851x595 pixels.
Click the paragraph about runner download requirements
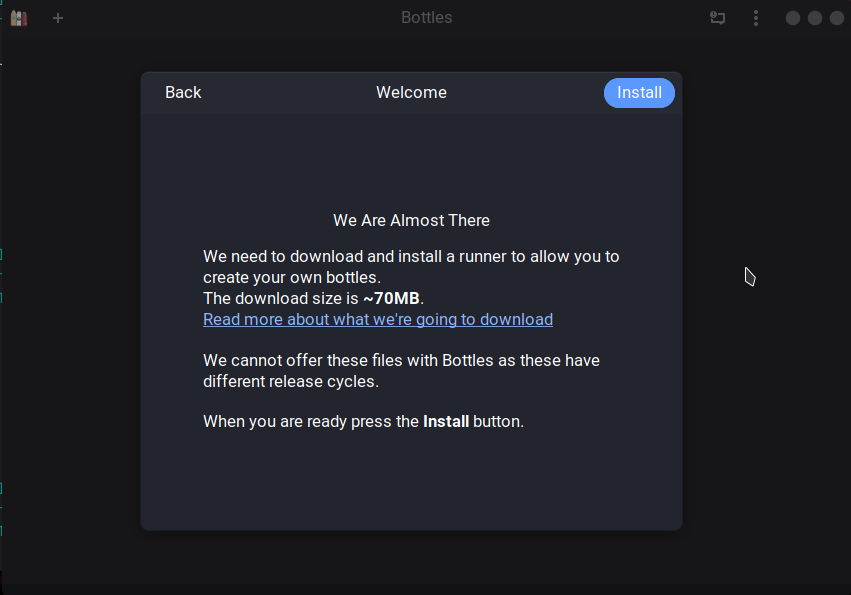412,266
